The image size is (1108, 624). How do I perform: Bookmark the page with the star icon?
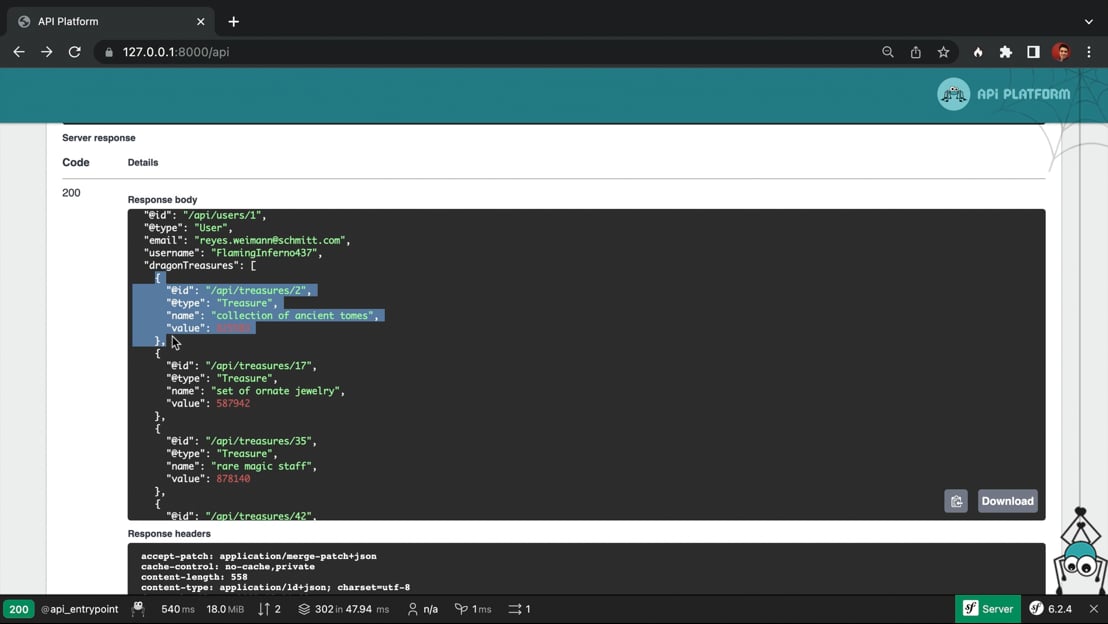tap(943, 52)
